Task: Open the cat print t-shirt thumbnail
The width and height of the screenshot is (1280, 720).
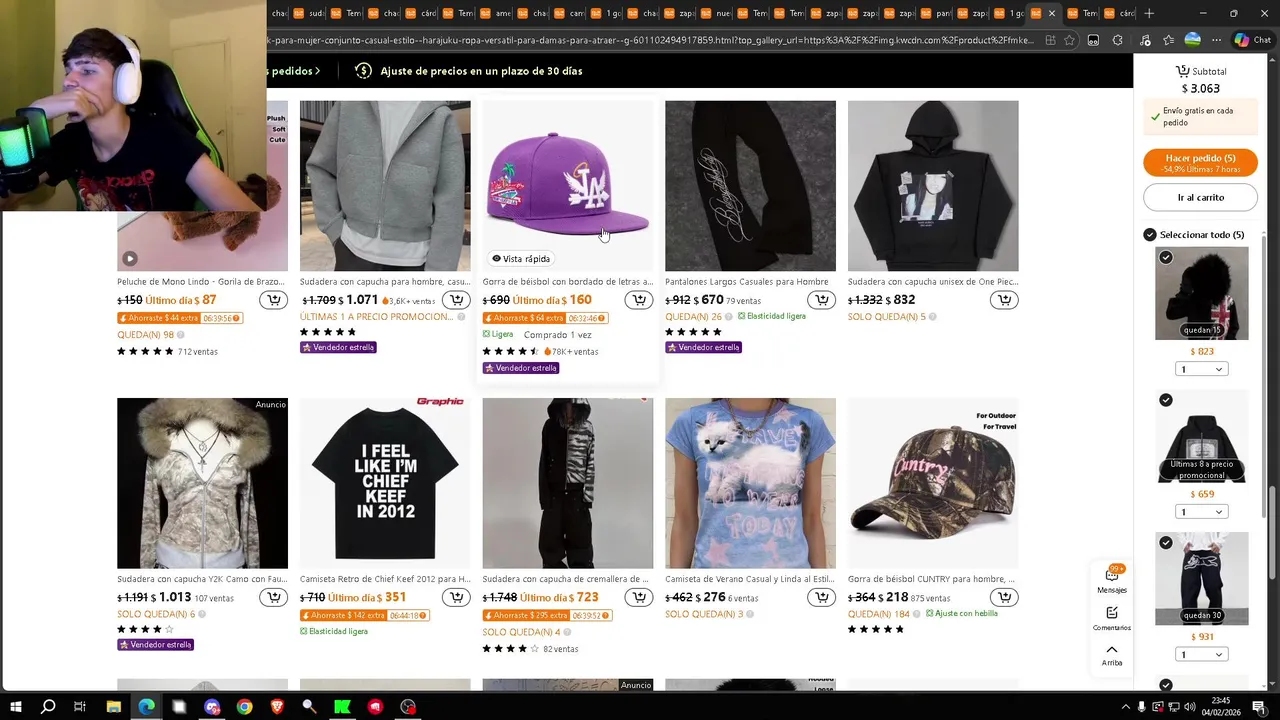Action: coord(750,483)
